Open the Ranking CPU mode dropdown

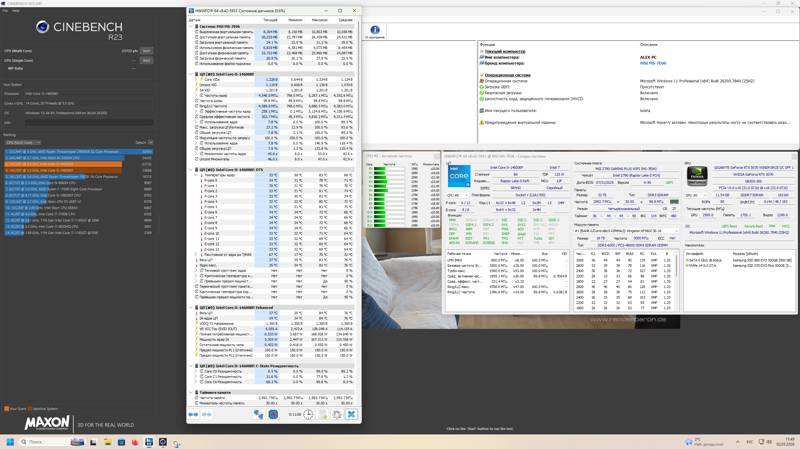22,142
